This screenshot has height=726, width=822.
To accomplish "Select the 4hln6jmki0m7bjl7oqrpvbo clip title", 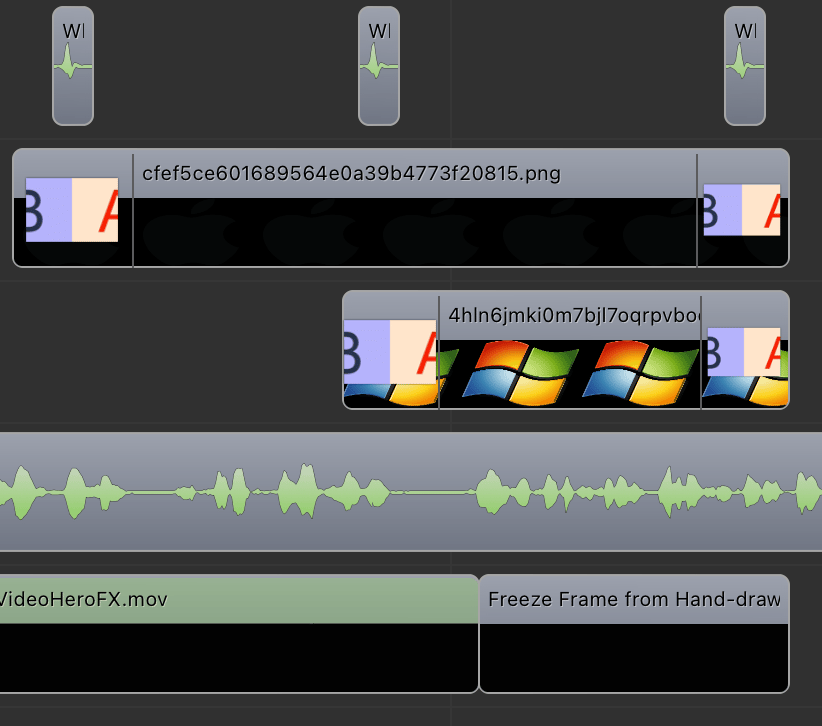I will tap(574, 316).
